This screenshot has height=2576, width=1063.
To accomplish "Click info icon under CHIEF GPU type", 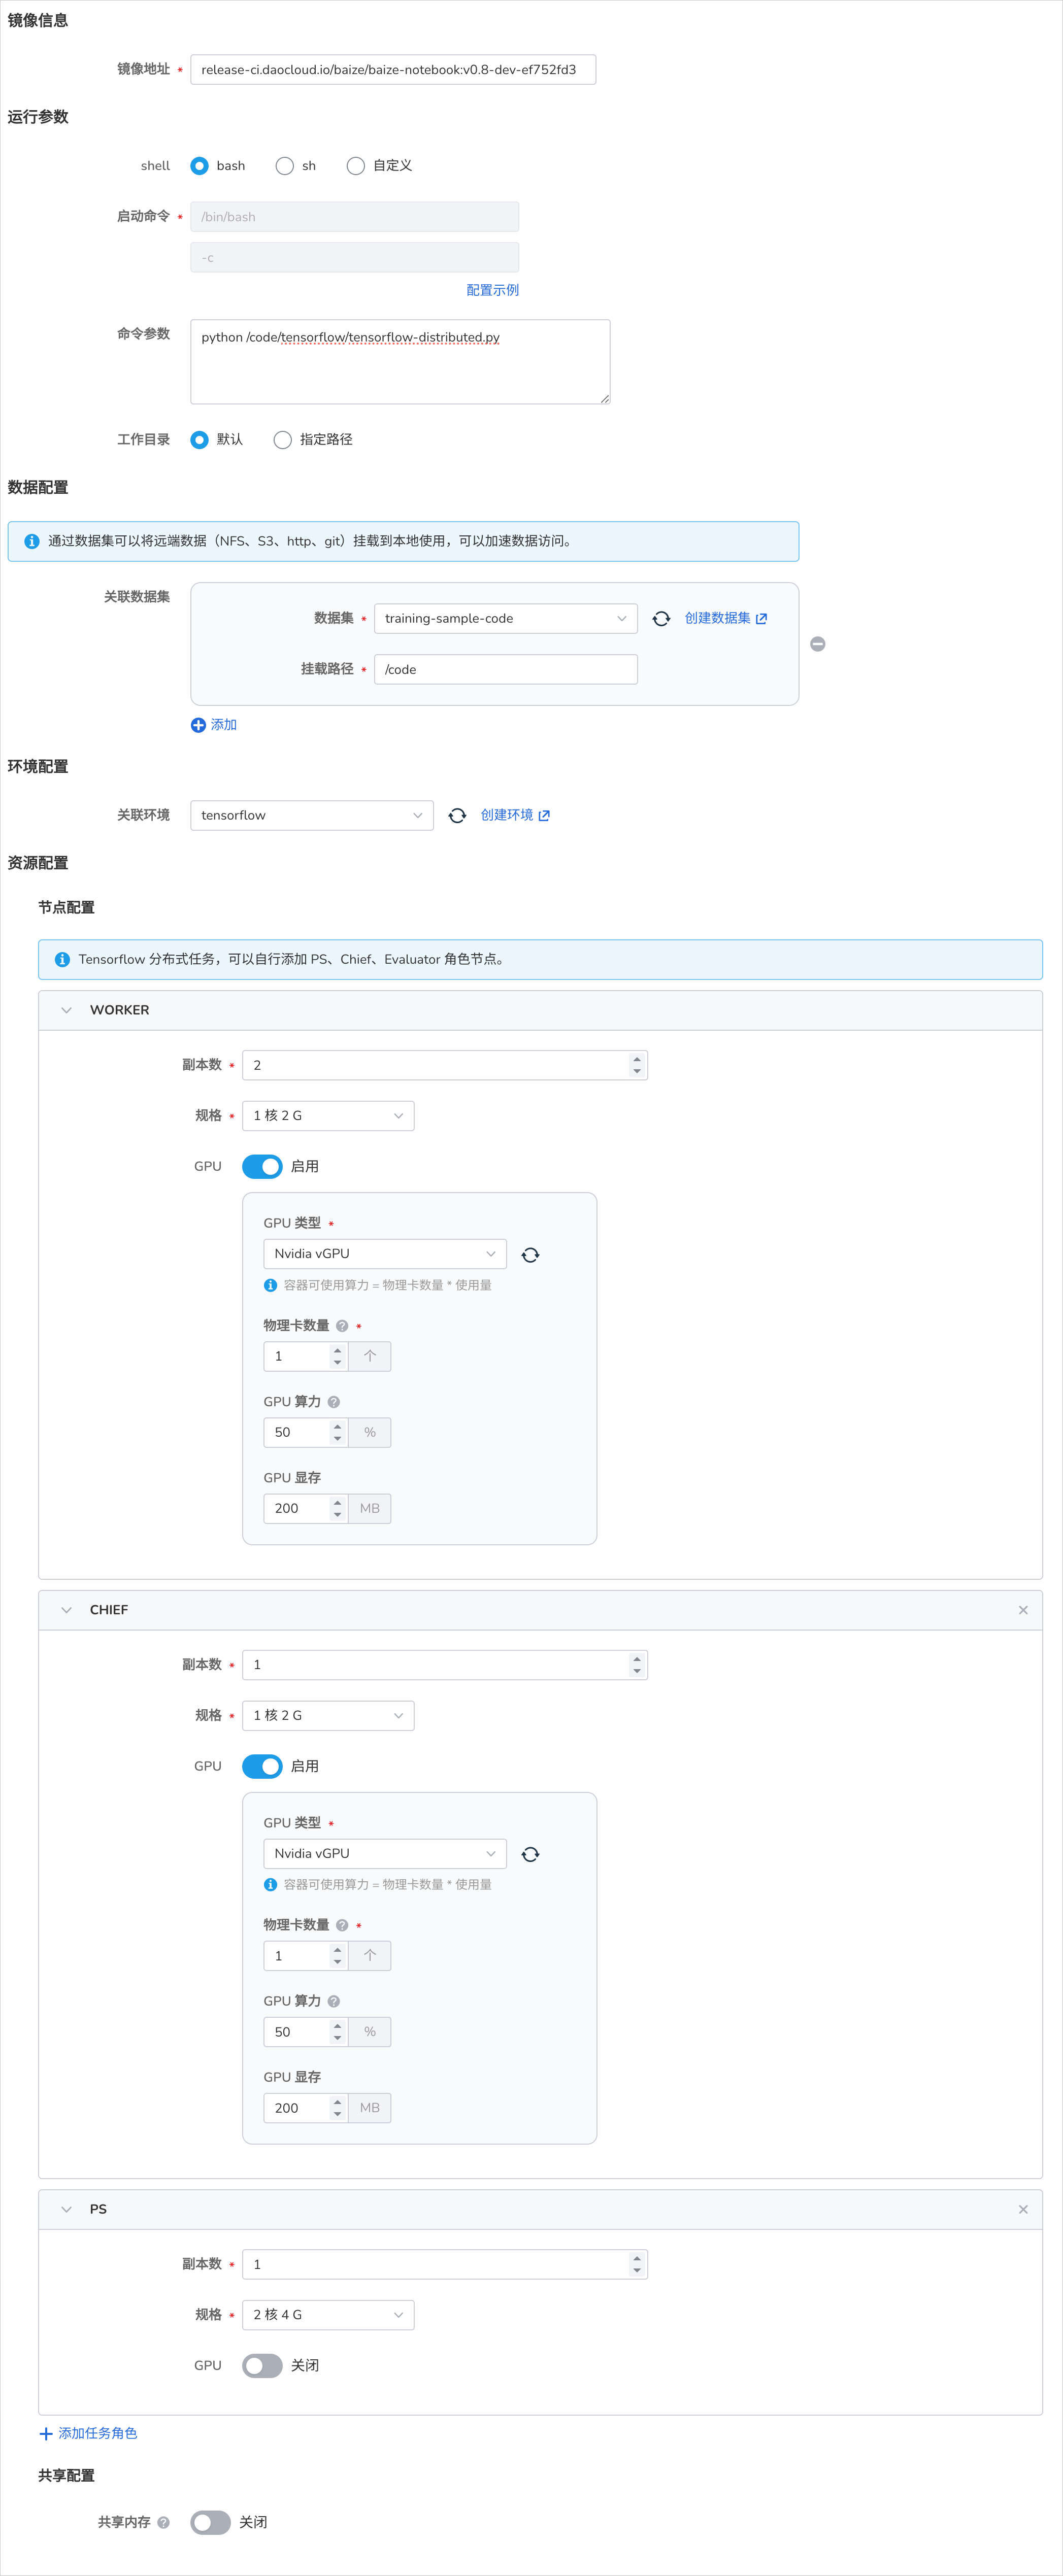I will (x=270, y=1884).
